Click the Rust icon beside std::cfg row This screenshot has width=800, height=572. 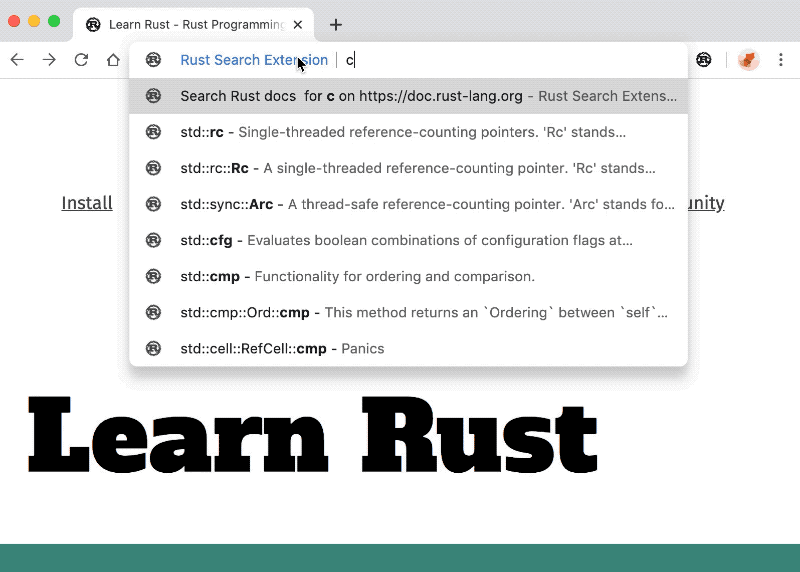[153, 240]
